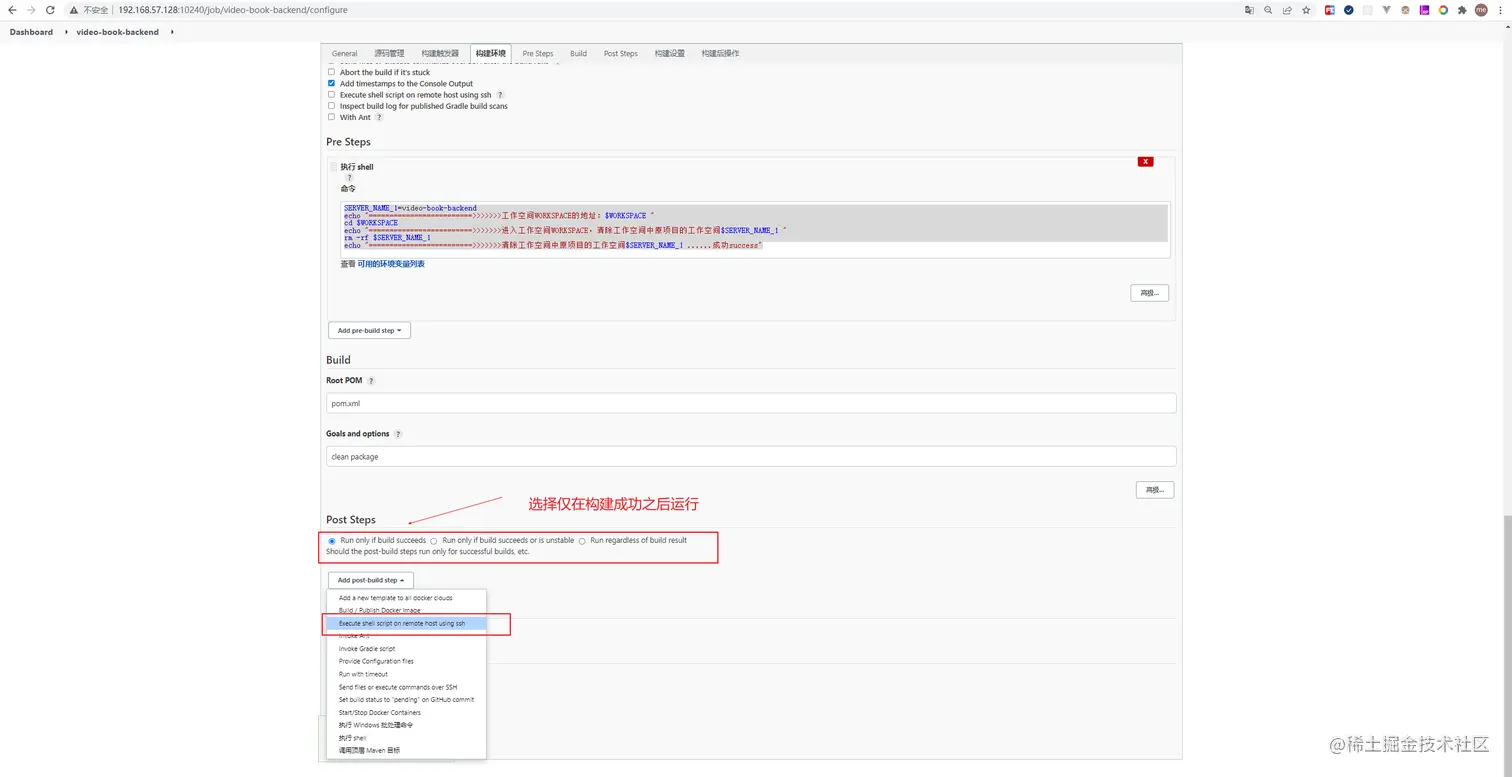Select Run regardless of build result radio

click(x=582, y=541)
